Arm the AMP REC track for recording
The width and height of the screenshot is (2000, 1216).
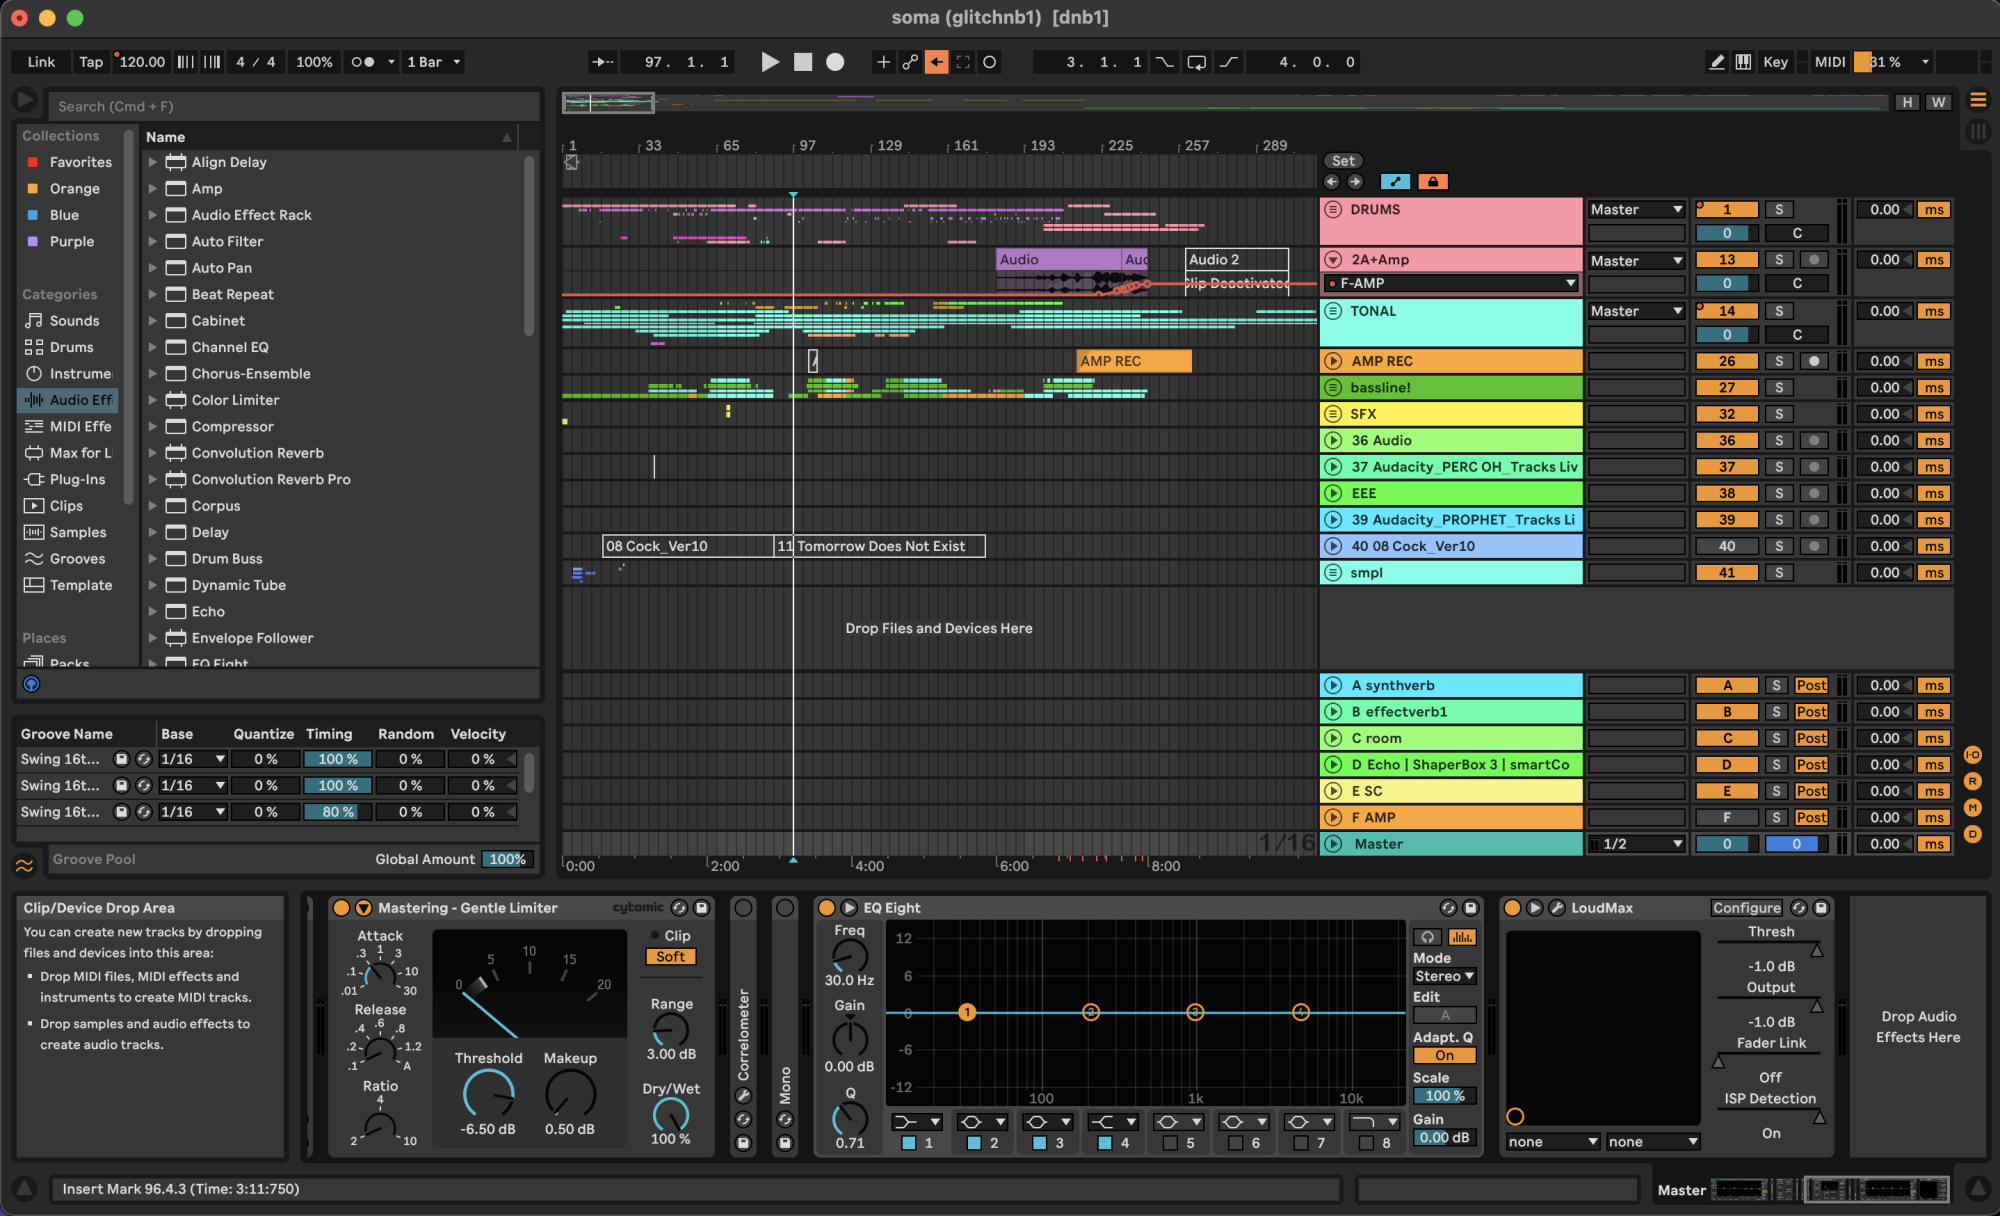click(1814, 361)
